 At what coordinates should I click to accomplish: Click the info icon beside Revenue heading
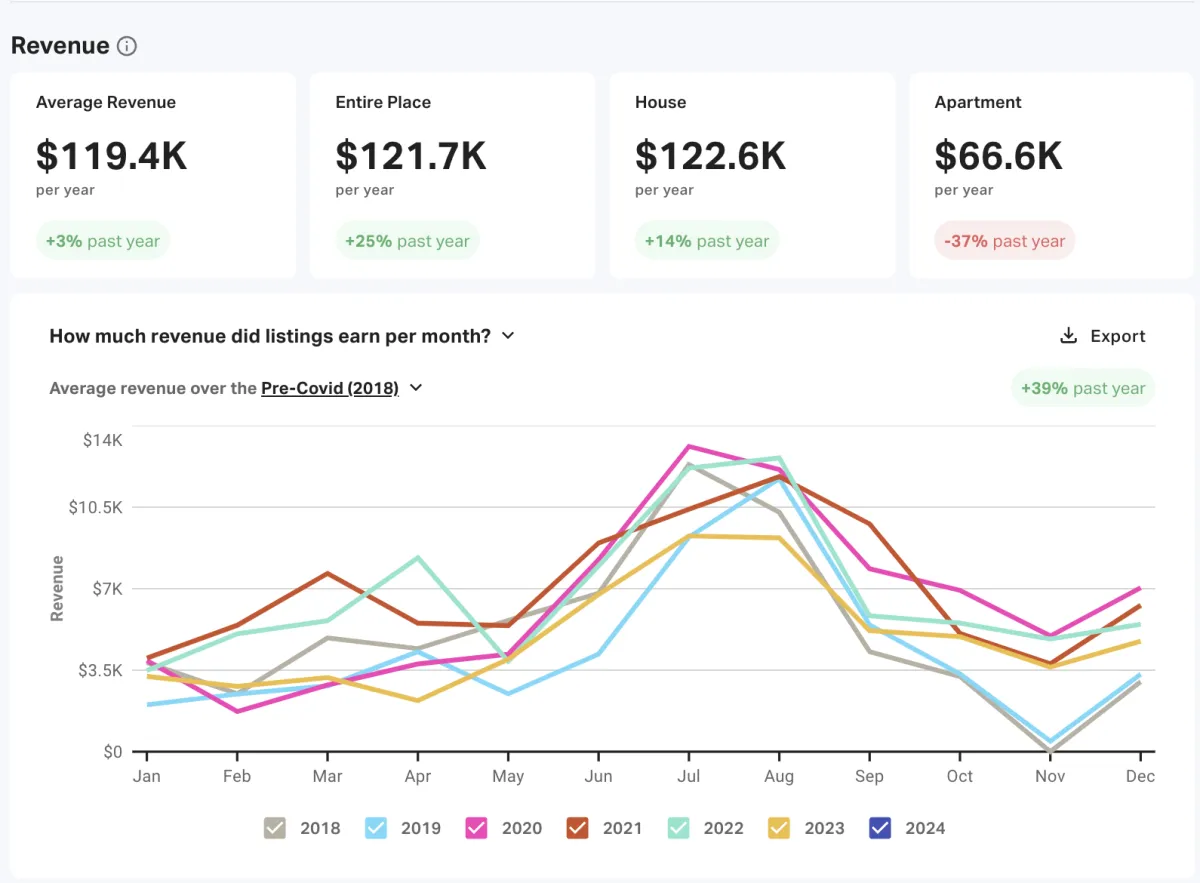pyautogui.click(x=127, y=46)
